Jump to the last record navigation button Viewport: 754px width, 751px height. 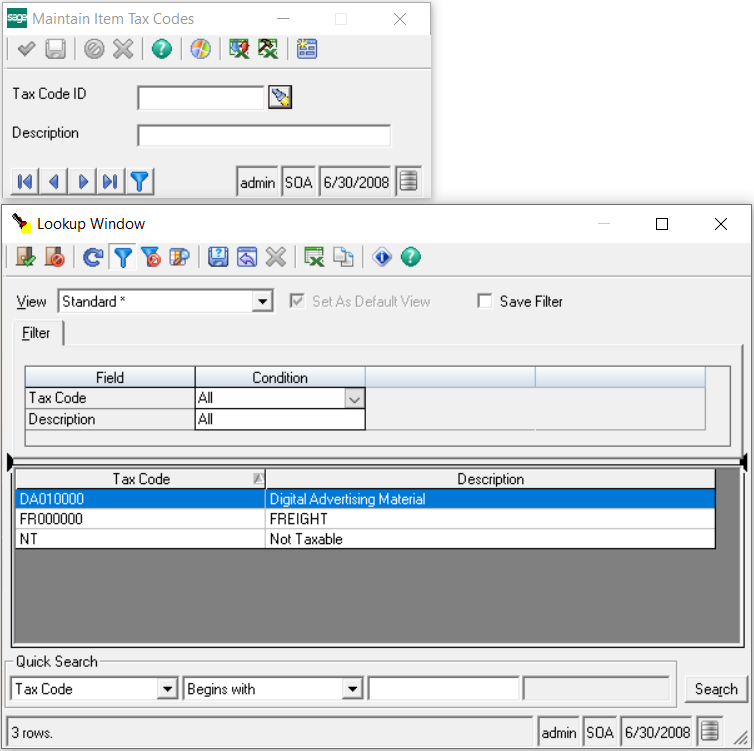click(110, 181)
